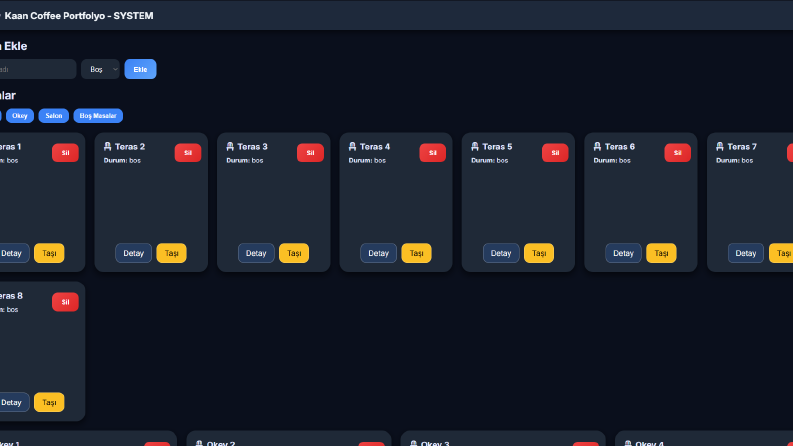Screen dimensions: 793x446
Task: Show only Boş Masalar
Action: 98,116
